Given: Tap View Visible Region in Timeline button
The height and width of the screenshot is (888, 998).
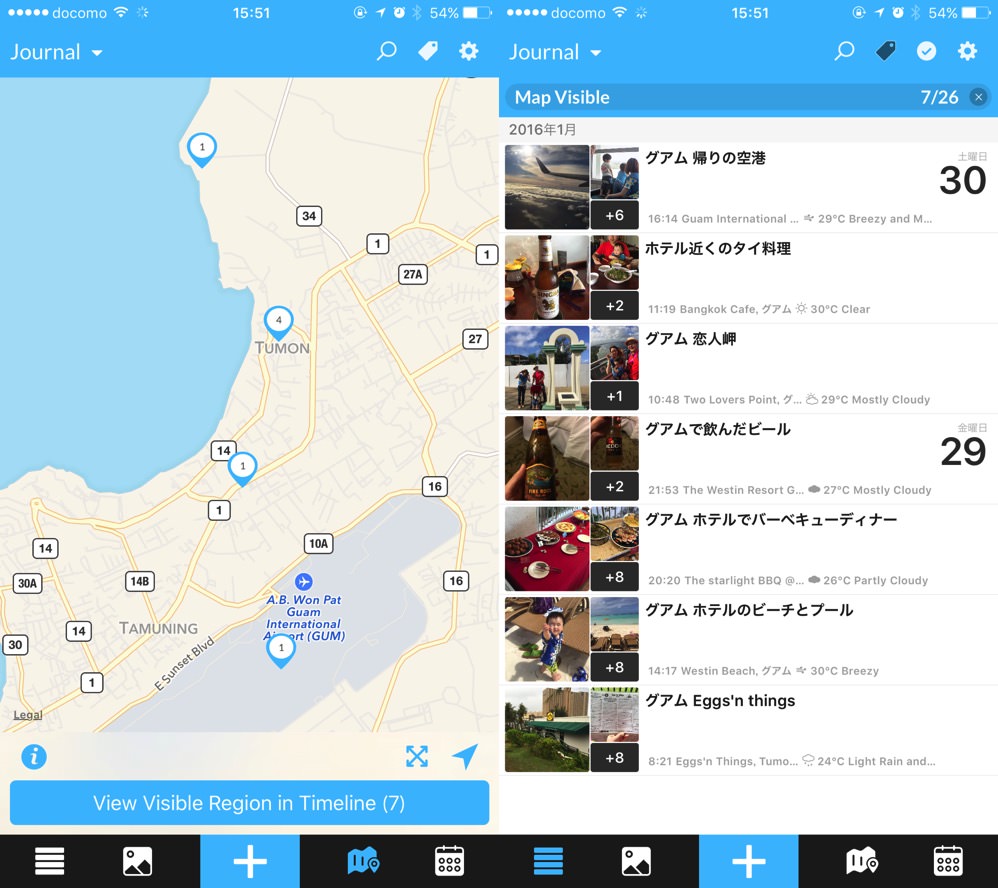Looking at the screenshot, I should [x=249, y=803].
